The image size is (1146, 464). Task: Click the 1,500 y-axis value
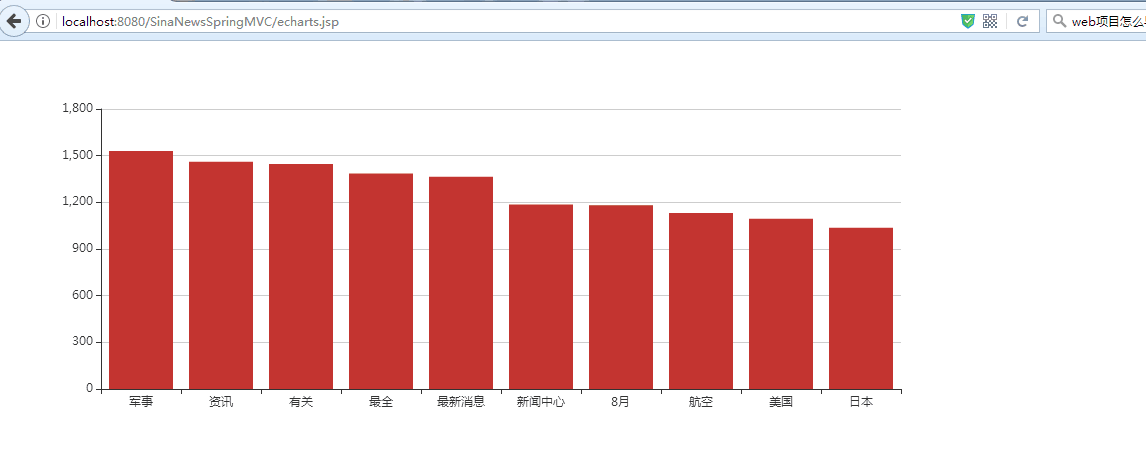click(x=78, y=155)
